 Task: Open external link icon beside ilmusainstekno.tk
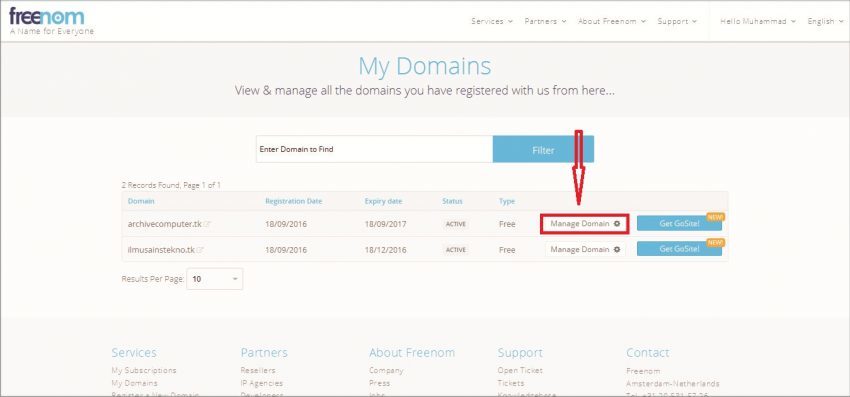[x=200, y=250]
